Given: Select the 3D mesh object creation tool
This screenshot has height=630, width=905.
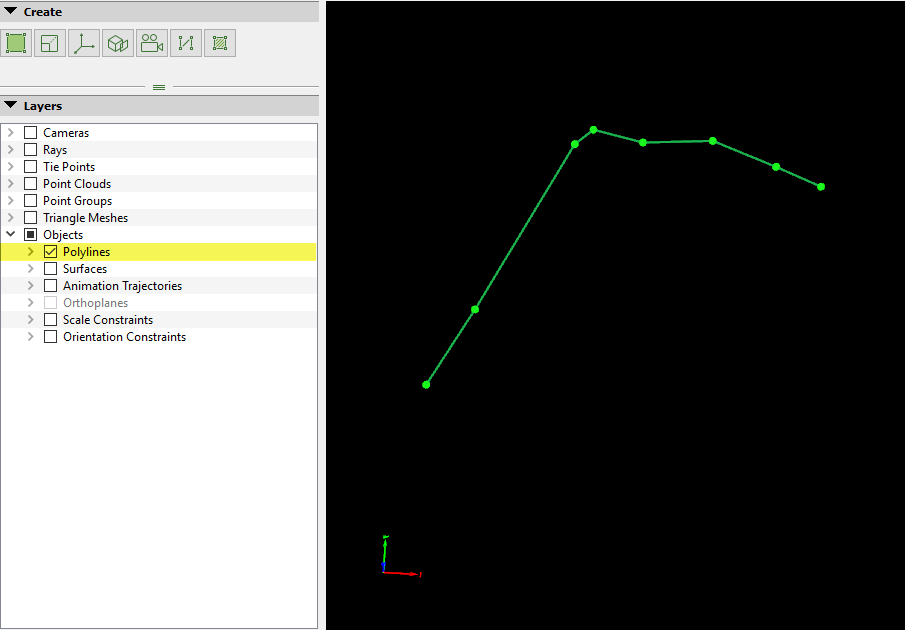Looking at the screenshot, I should [117, 43].
